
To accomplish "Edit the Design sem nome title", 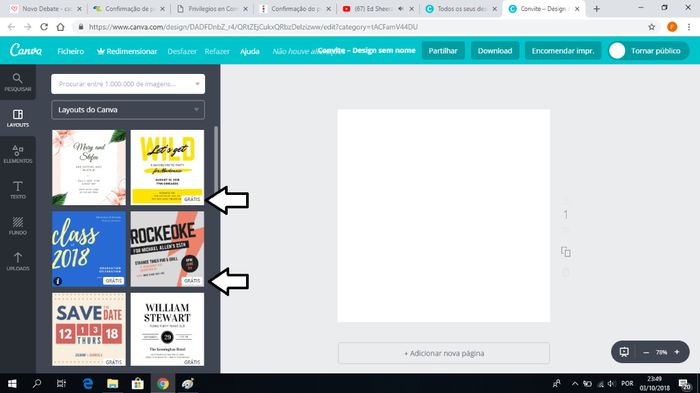I will tap(367, 50).
